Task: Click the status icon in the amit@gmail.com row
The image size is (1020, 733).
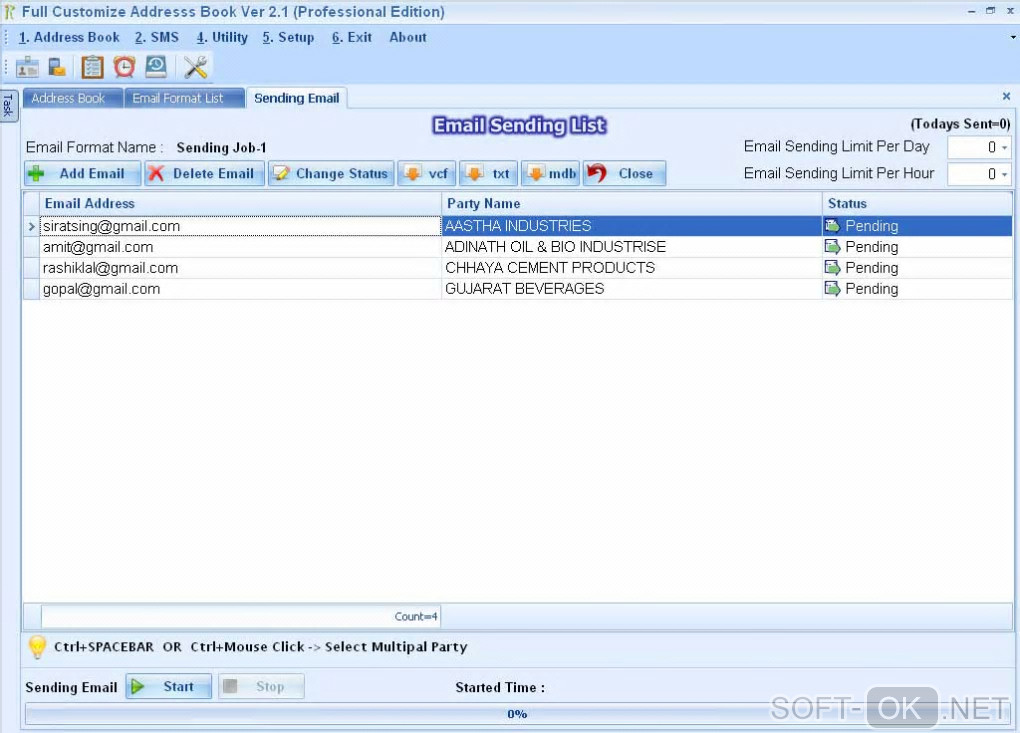Action: point(833,247)
